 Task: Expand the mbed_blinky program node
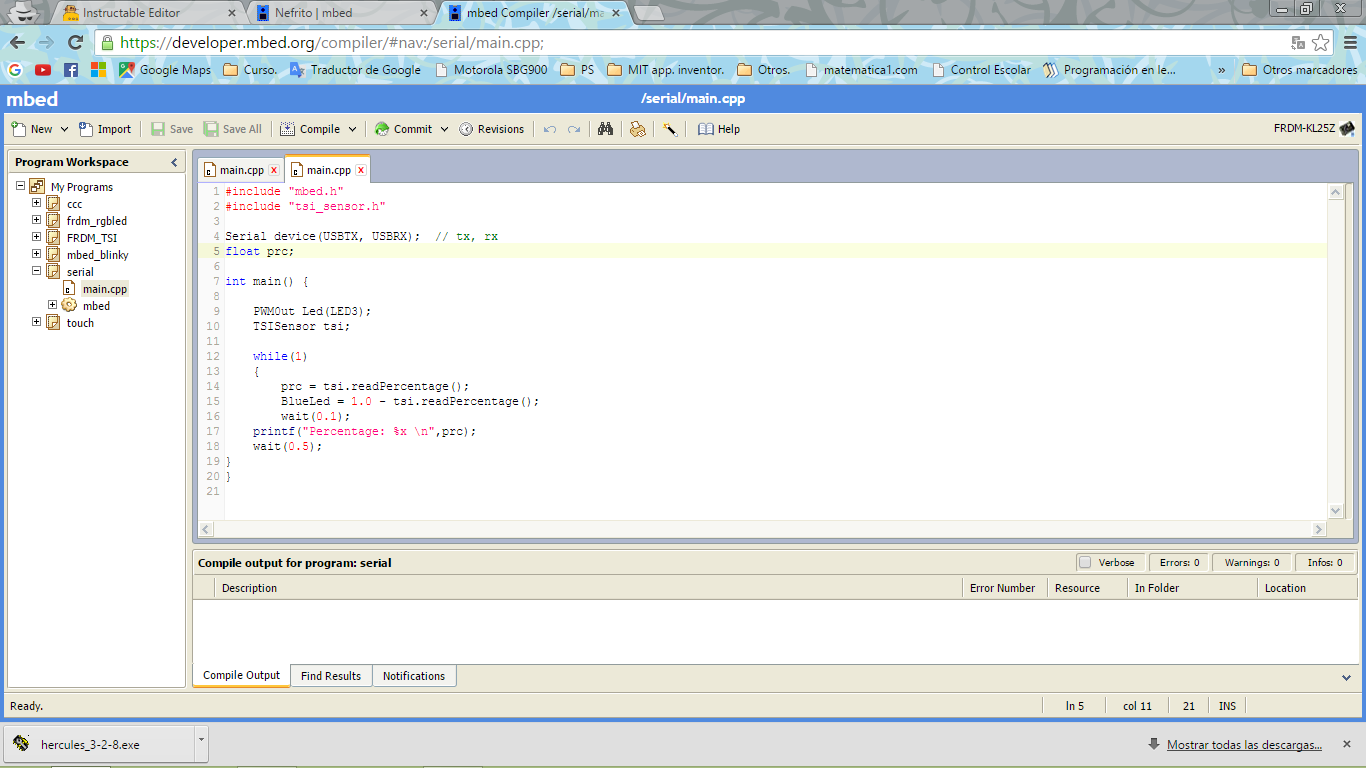click(37, 254)
